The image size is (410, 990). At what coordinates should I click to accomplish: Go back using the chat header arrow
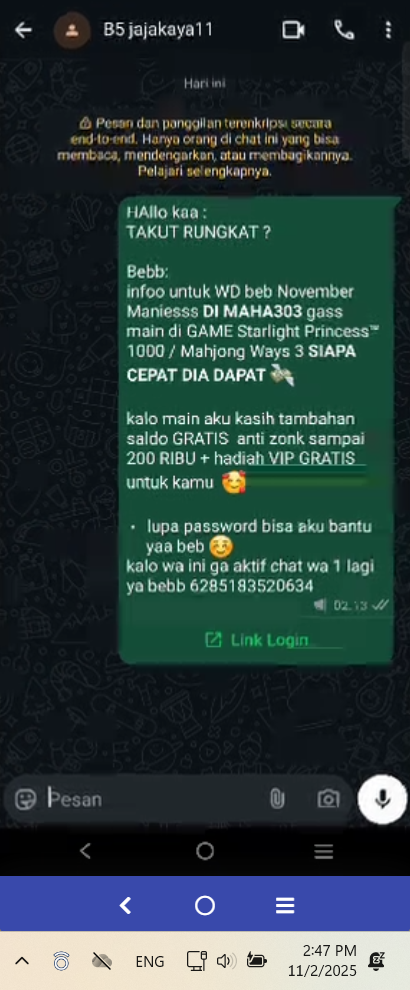(x=23, y=30)
